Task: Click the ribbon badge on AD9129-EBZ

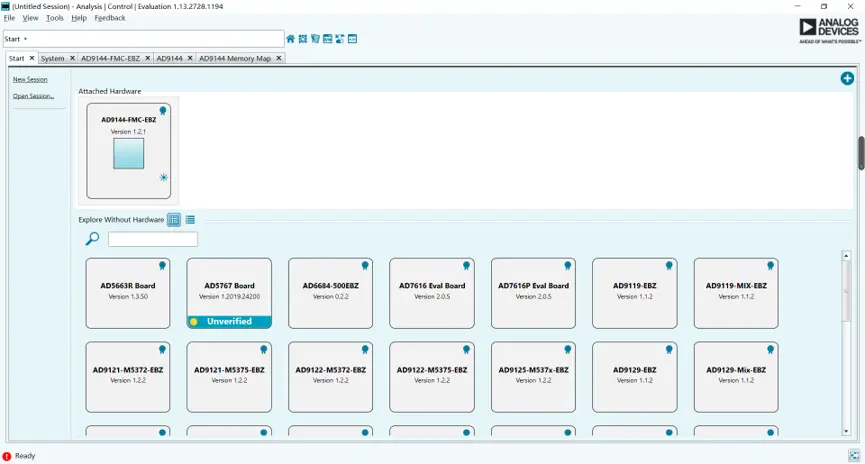Action: 669,350
